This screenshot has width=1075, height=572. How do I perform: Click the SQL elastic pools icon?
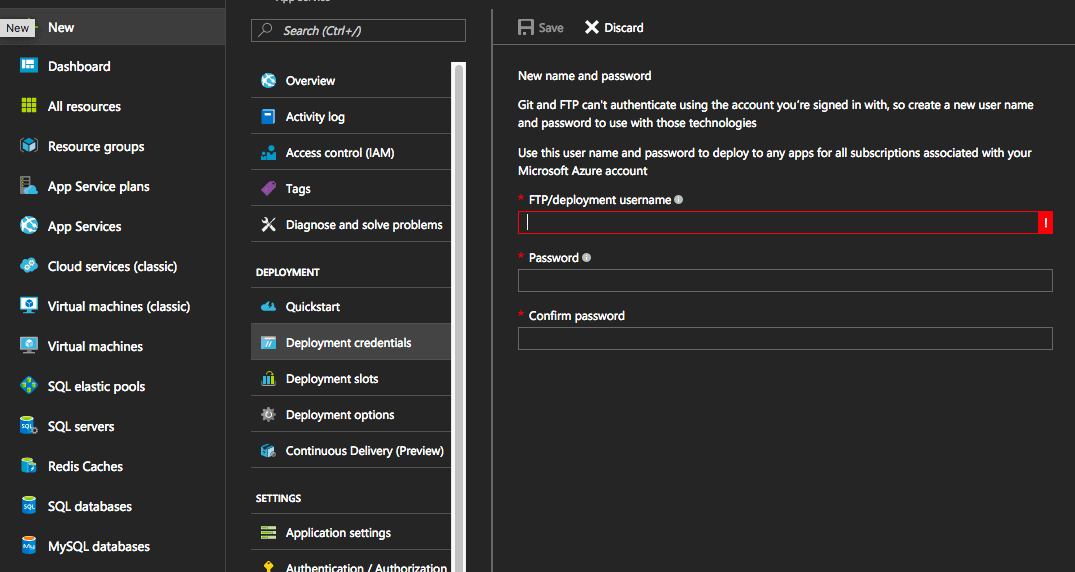[29, 385]
